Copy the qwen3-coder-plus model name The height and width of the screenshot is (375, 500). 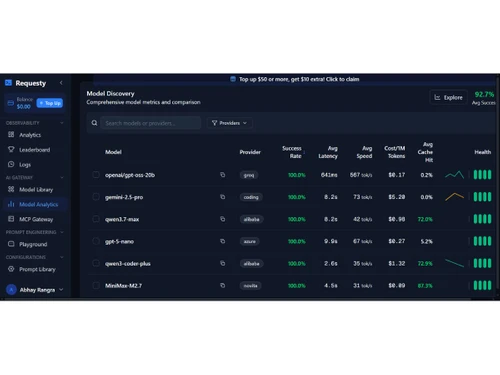tap(223, 263)
